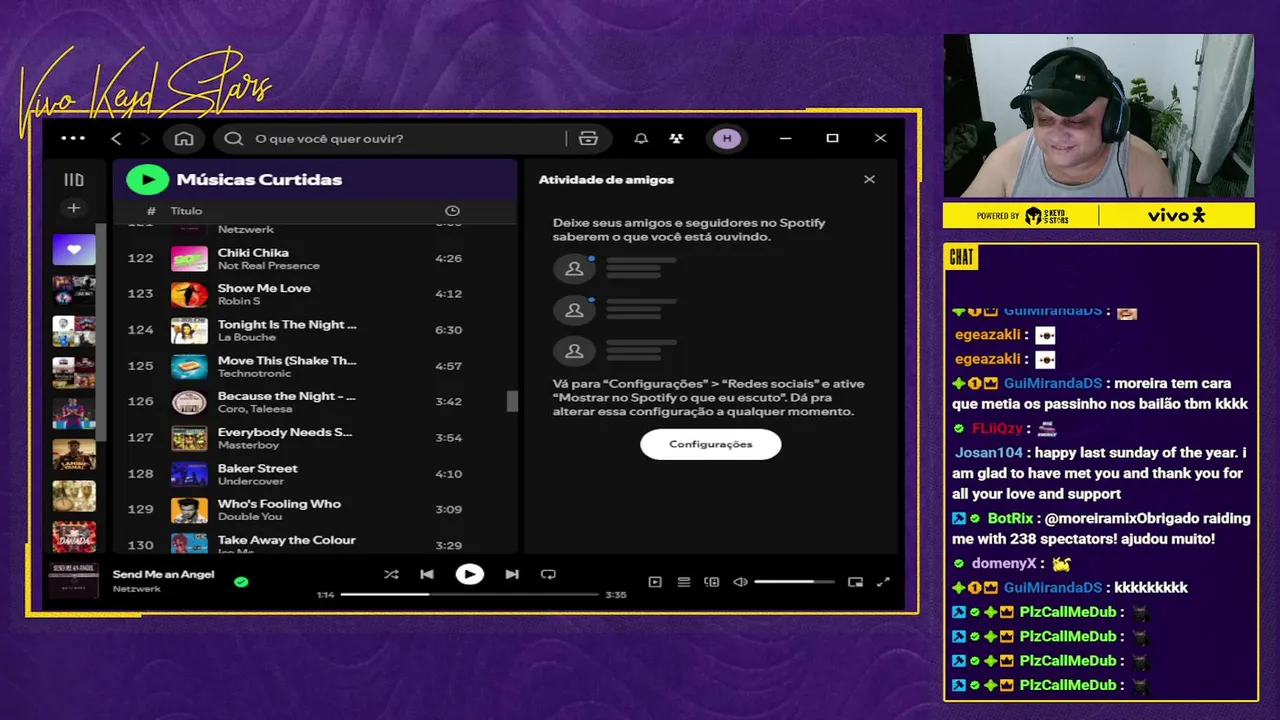Adjust the volume slider
The width and height of the screenshot is (1280, 720).
[795, 582]
